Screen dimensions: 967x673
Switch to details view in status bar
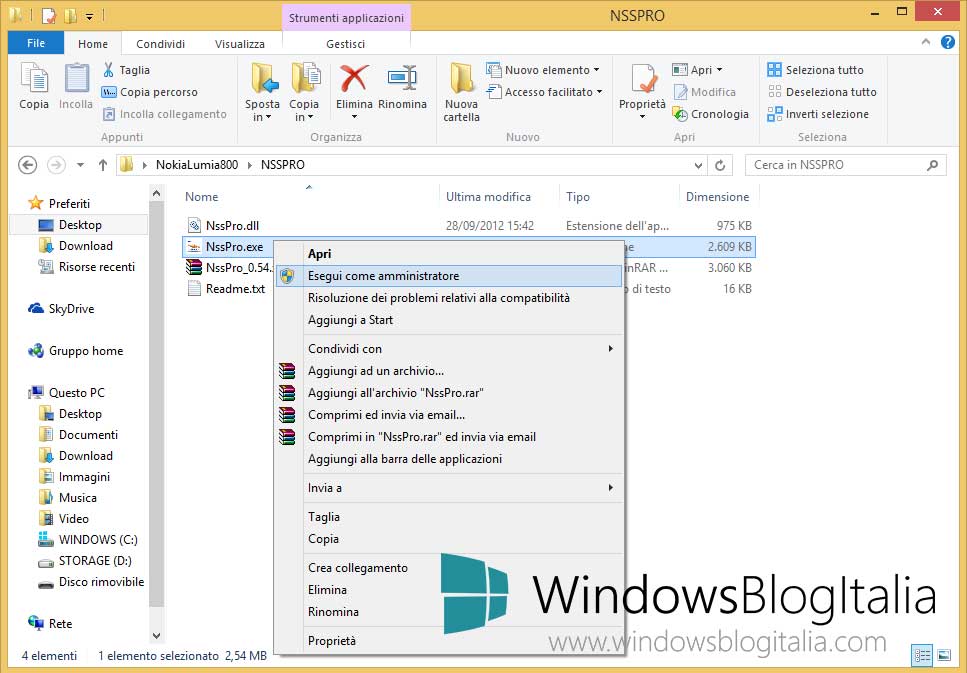point(922,655)
